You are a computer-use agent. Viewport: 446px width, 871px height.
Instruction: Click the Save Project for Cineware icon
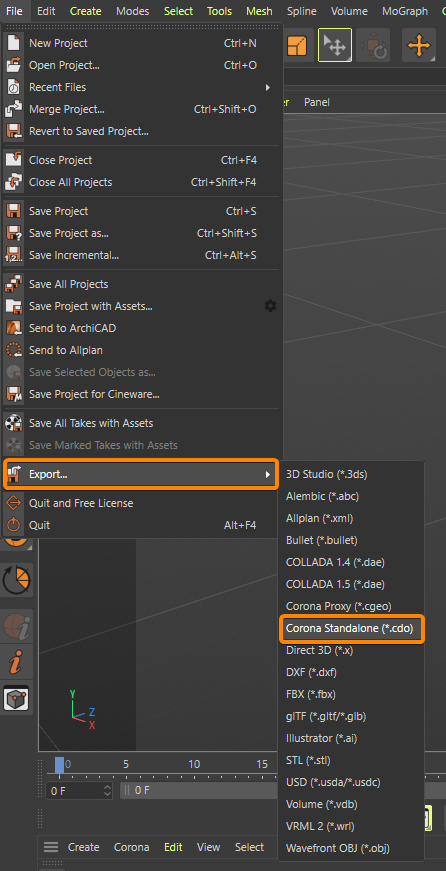[13, 394]
